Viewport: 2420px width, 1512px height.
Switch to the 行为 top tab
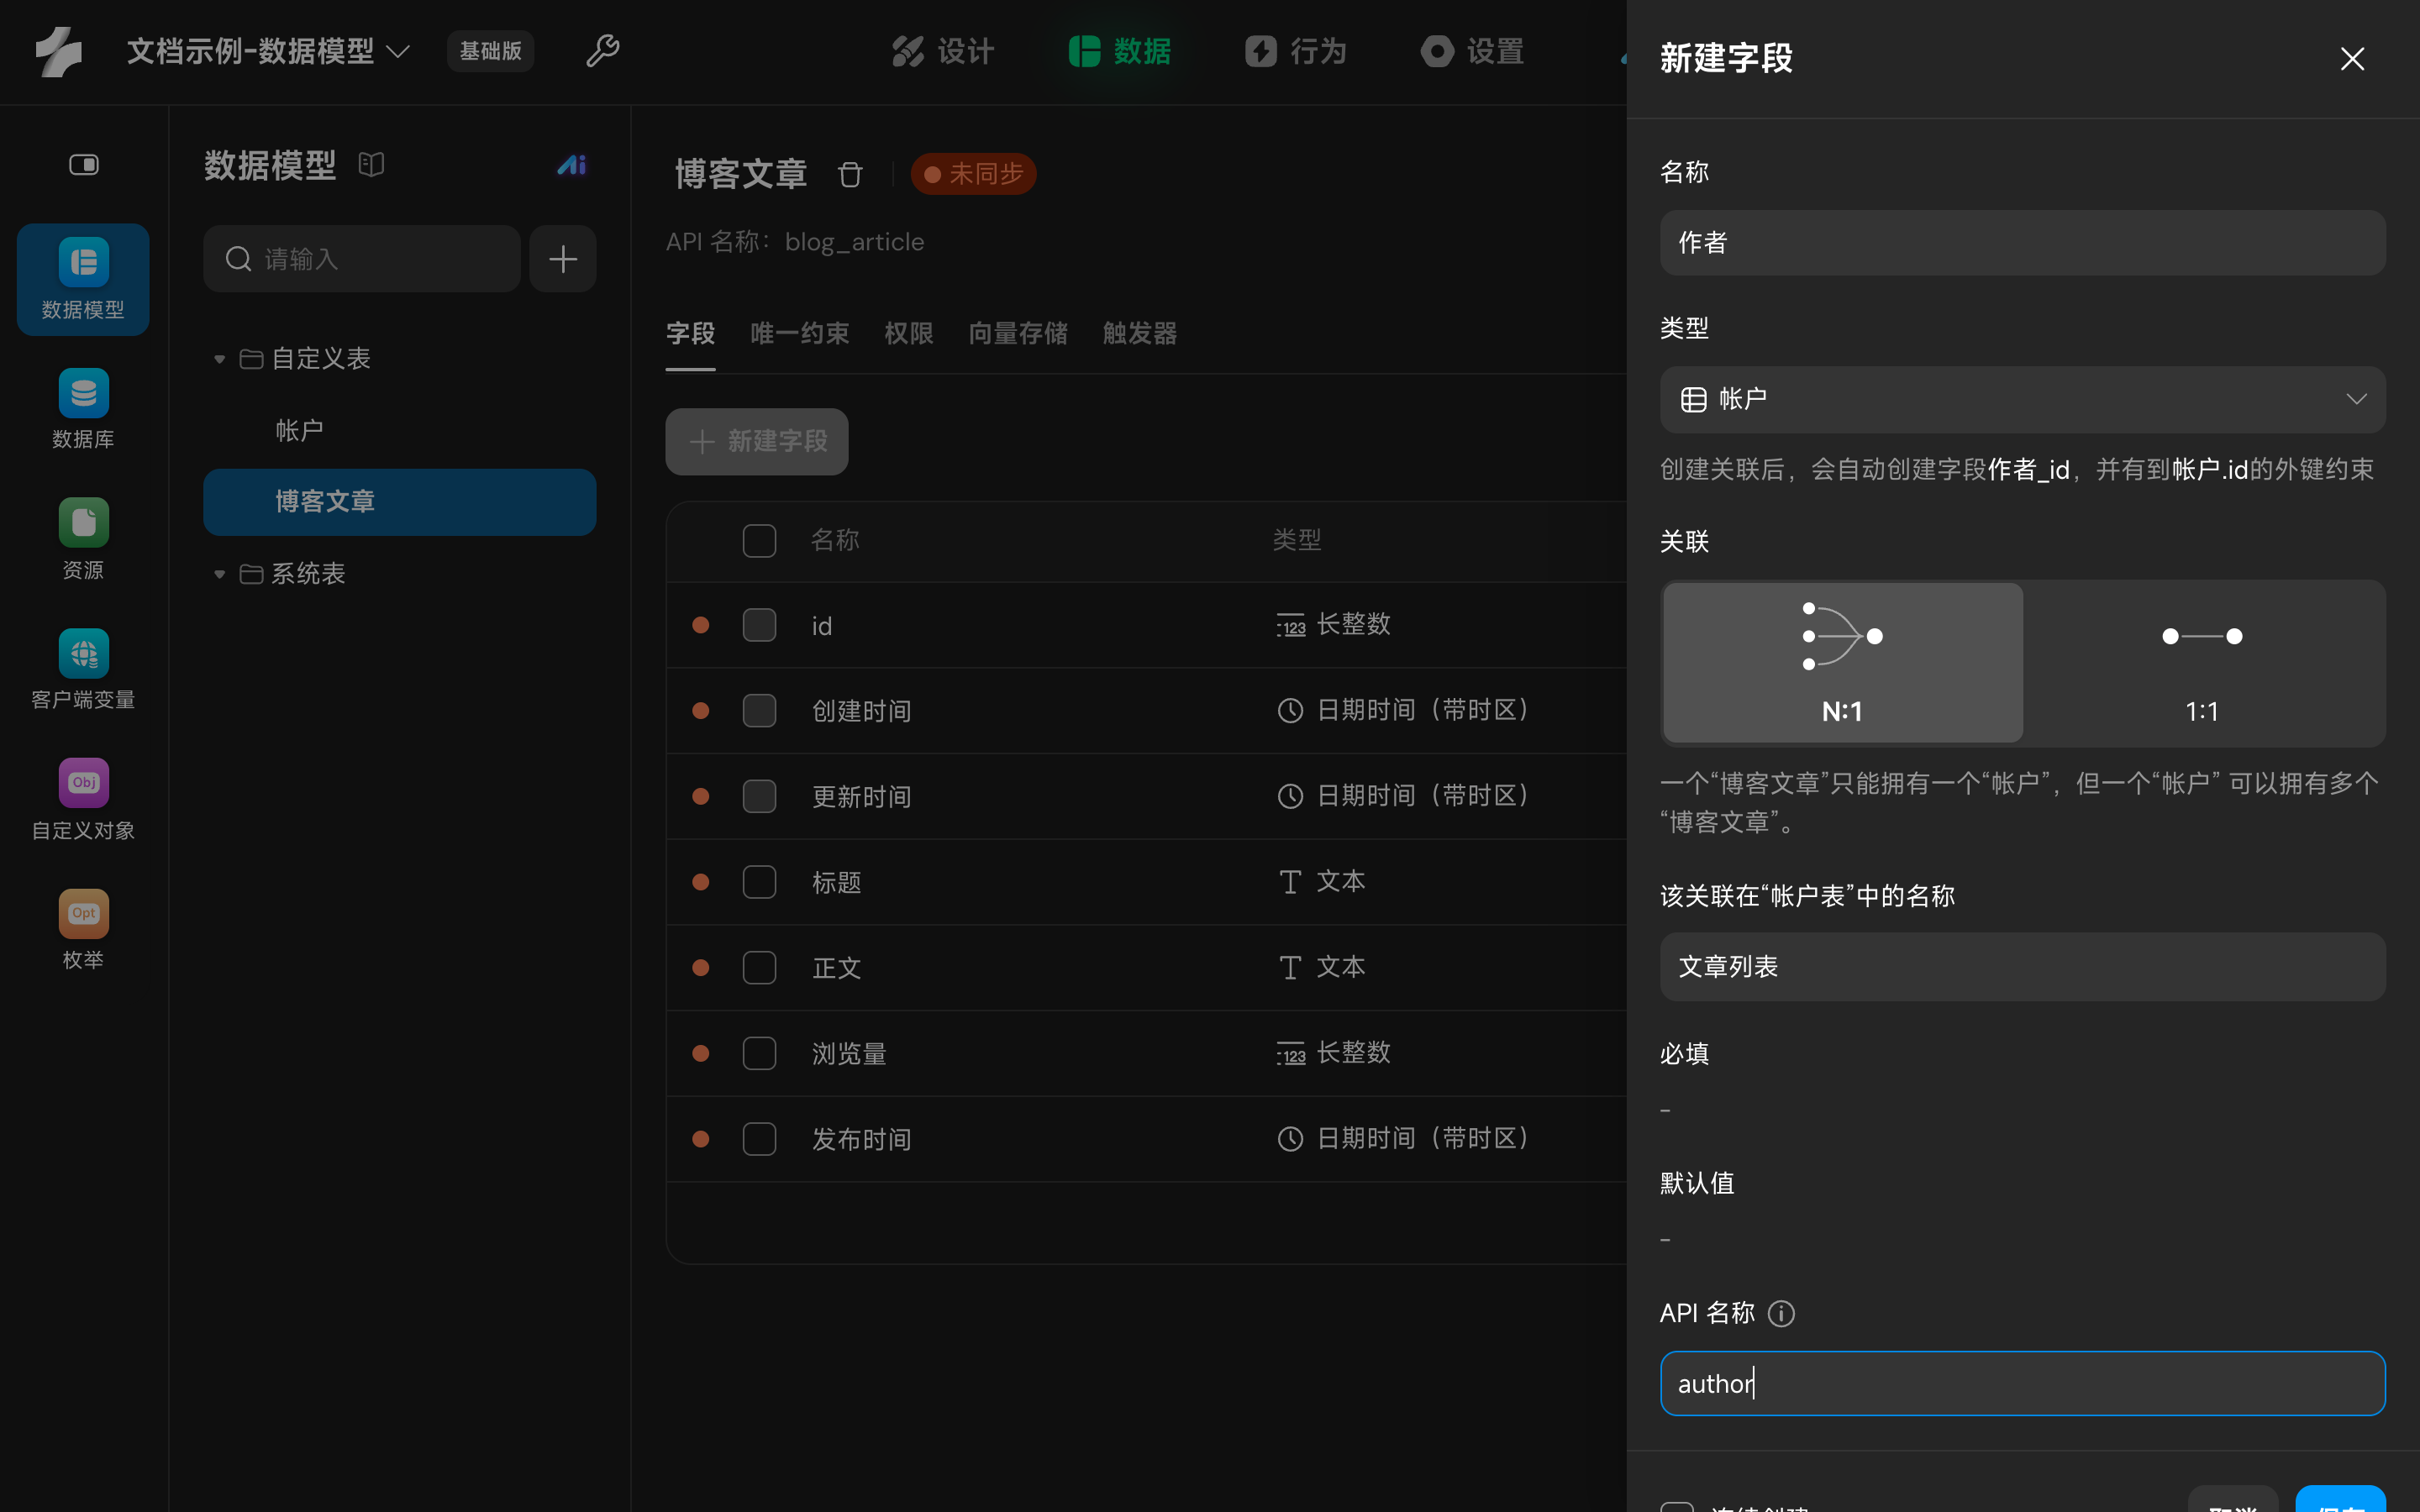pyautogui.click(x=1296, y=51)
